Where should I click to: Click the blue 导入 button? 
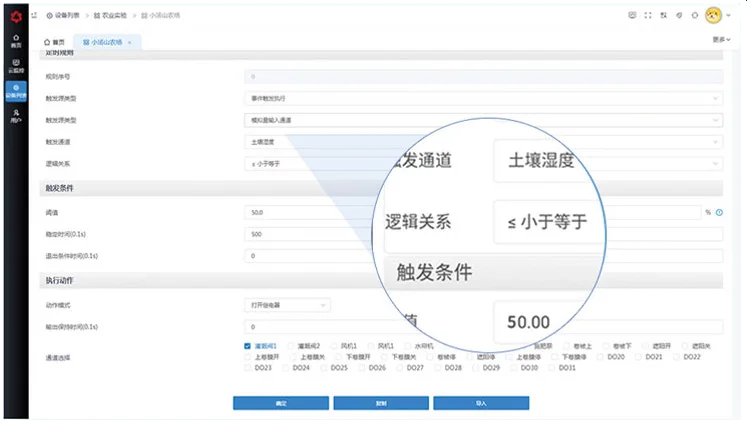click(x=481, y=403)
